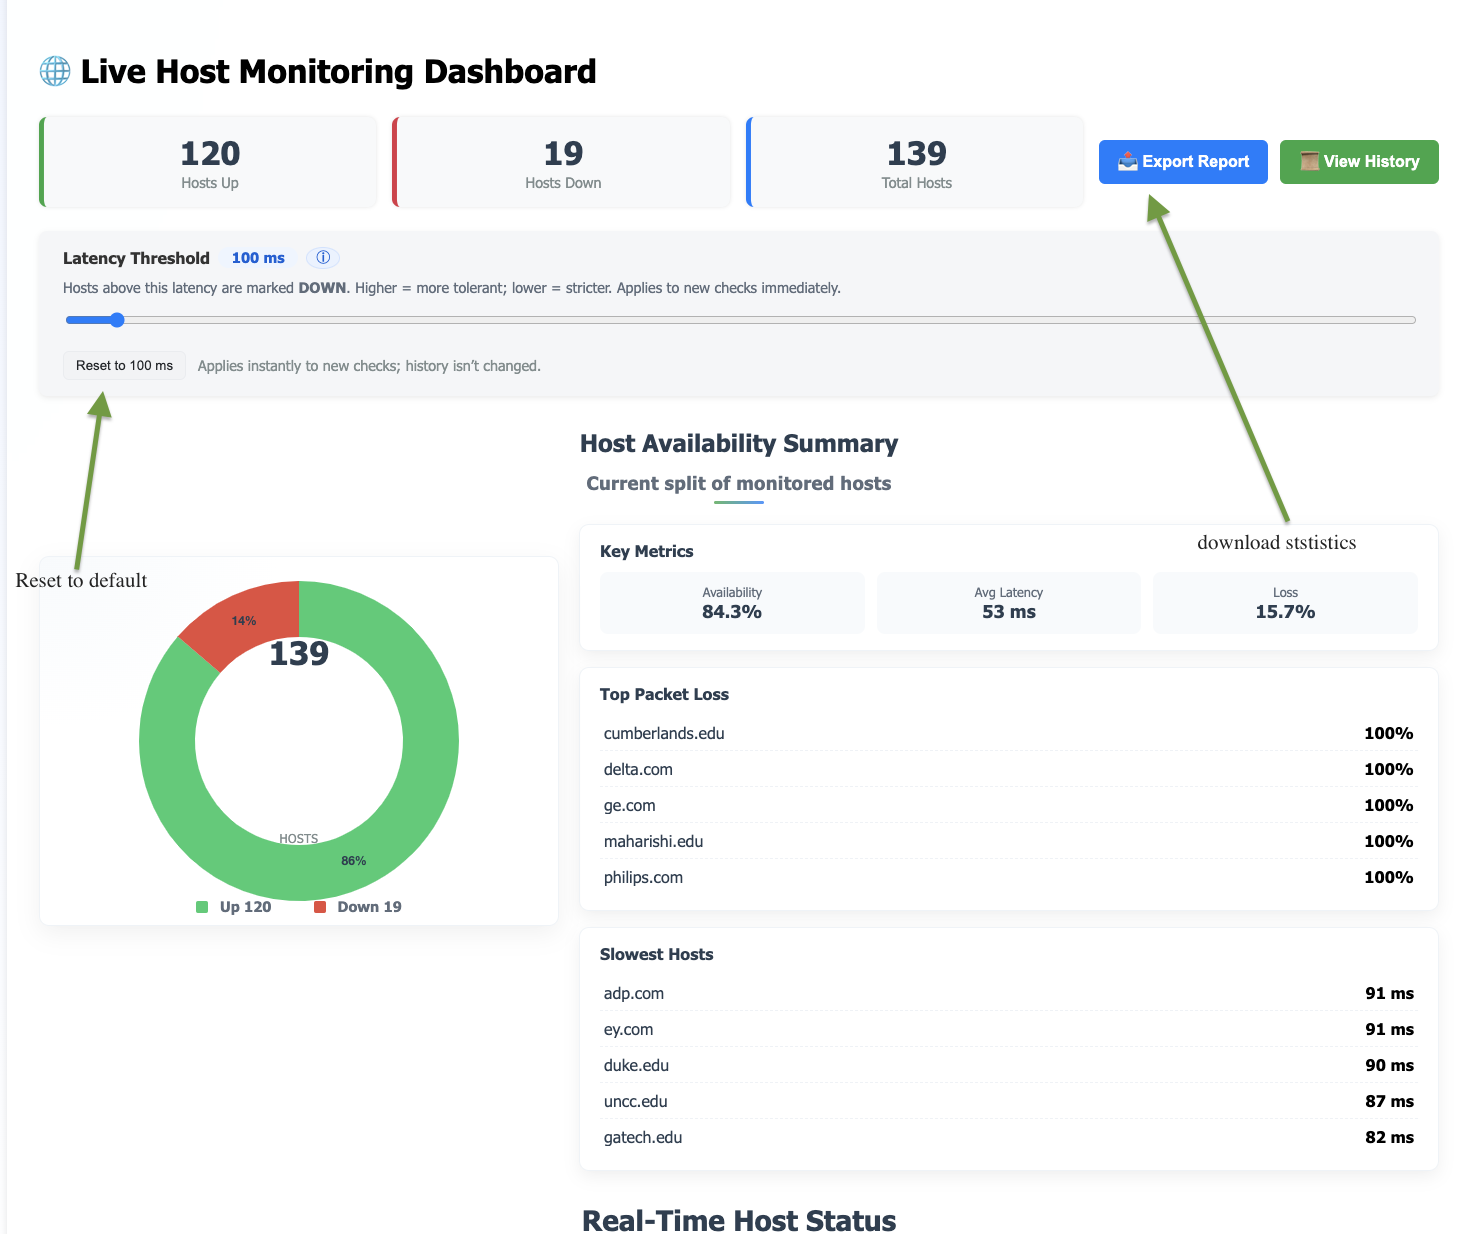Click the Top Packet Loss heading
1468x1234 pixels.
point(664,694)
